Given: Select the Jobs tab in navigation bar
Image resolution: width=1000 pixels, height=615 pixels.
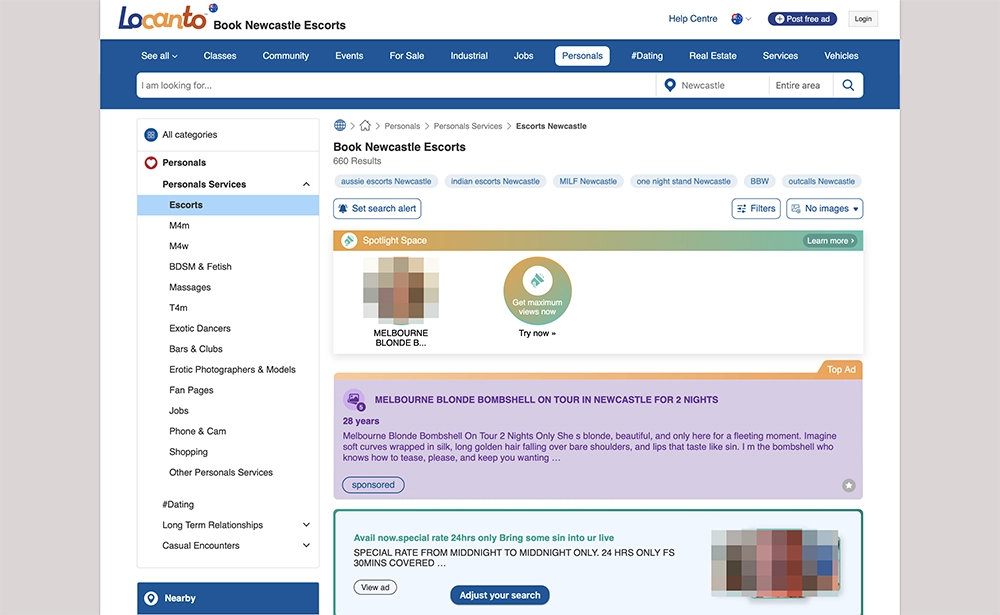Looking at the screenshot, I should point(523,56).
